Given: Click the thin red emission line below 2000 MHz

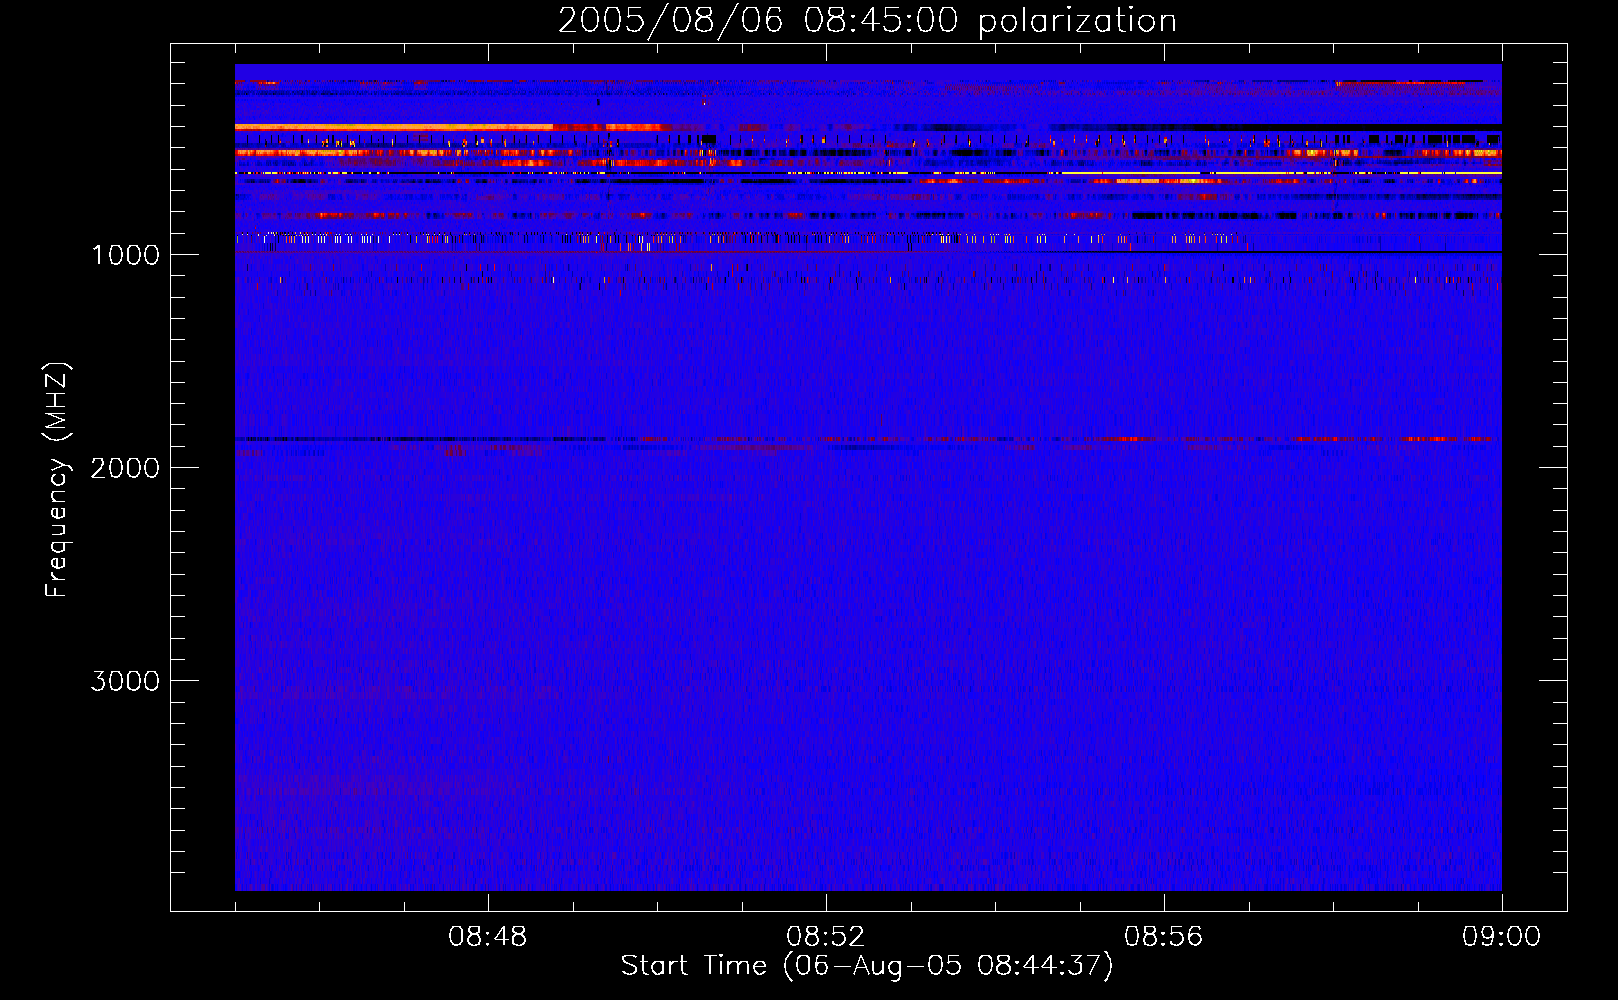Looking at the screenshot, I should [x=868, y=439].
